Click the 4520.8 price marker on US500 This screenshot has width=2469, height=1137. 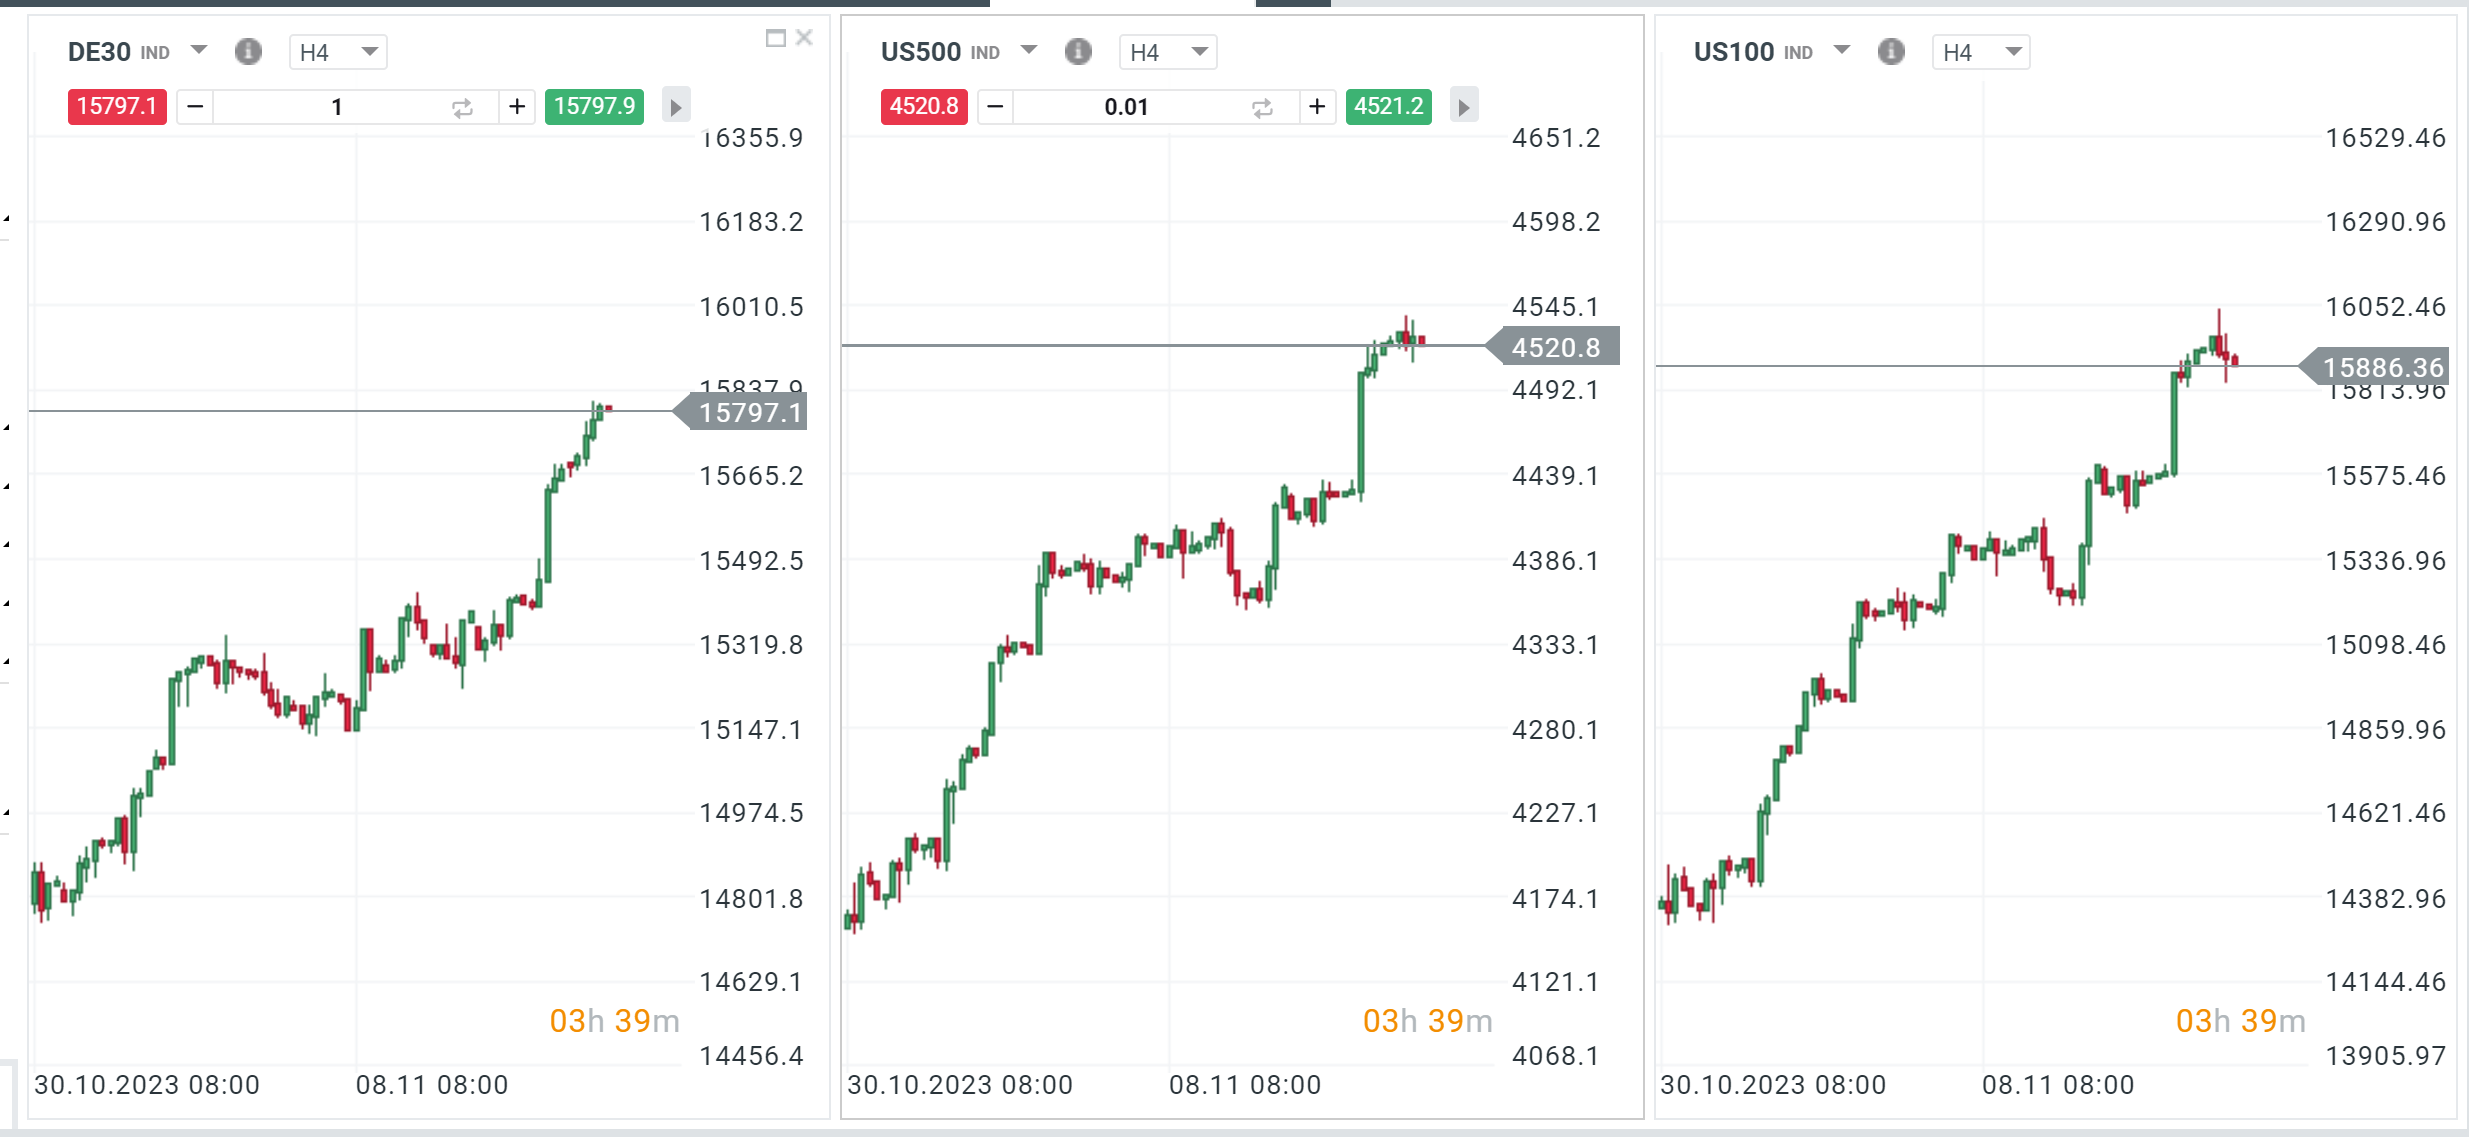pyautogui.click(x=1555, y=347)
